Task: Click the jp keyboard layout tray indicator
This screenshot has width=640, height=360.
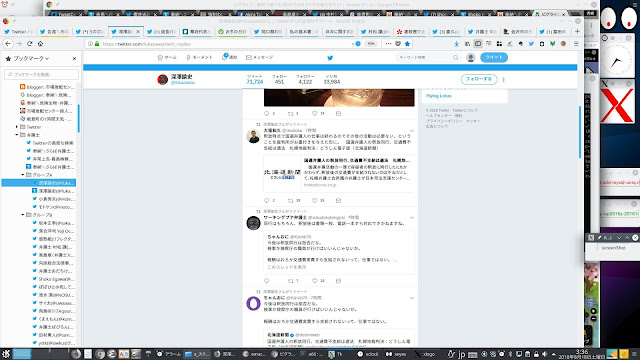Action: [x=462, y=354]
